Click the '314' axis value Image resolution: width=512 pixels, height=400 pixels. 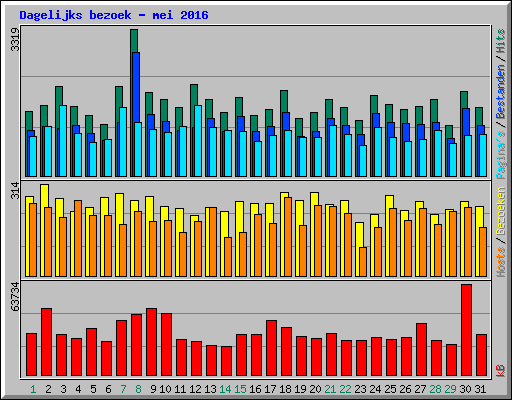coord(15,190)
